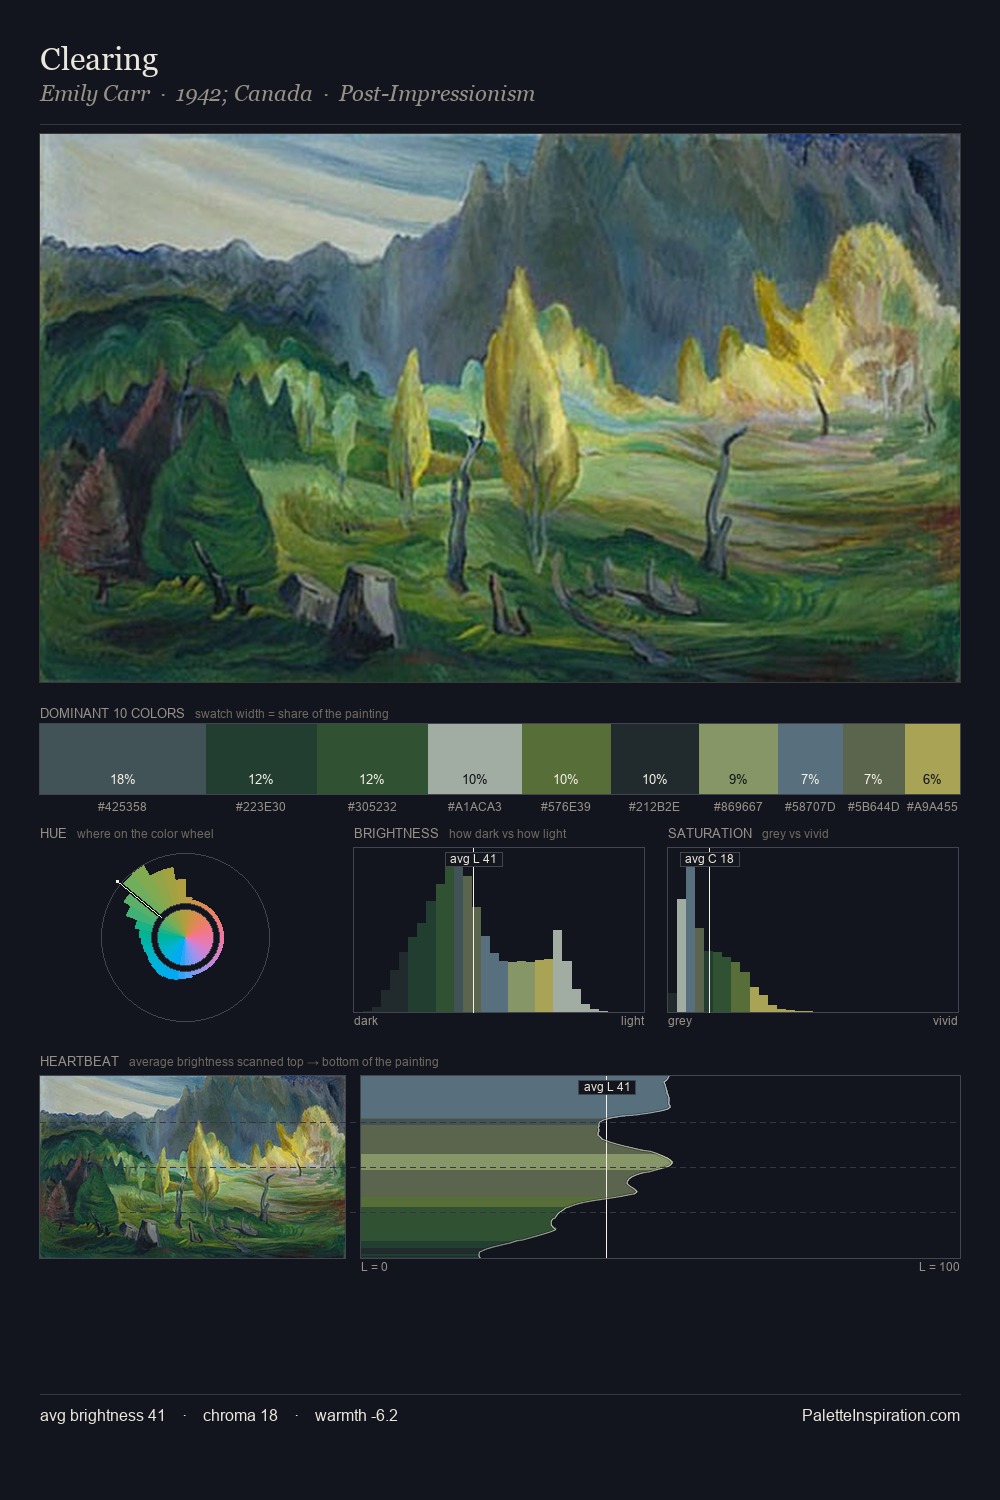Viewport: 1000px width, 1500px height.
Task: Click the dark axis label
Action: [366, 1021]
